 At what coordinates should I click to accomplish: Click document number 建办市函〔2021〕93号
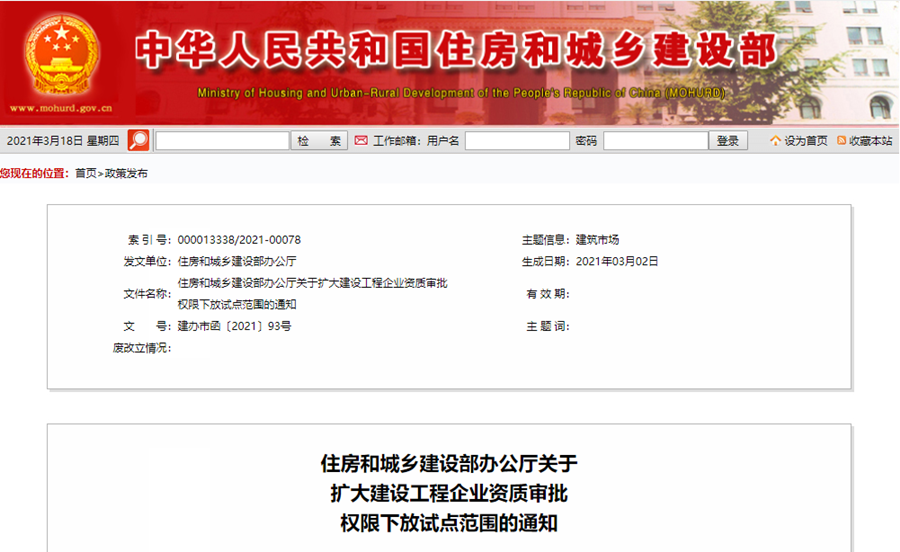(234, 326)
